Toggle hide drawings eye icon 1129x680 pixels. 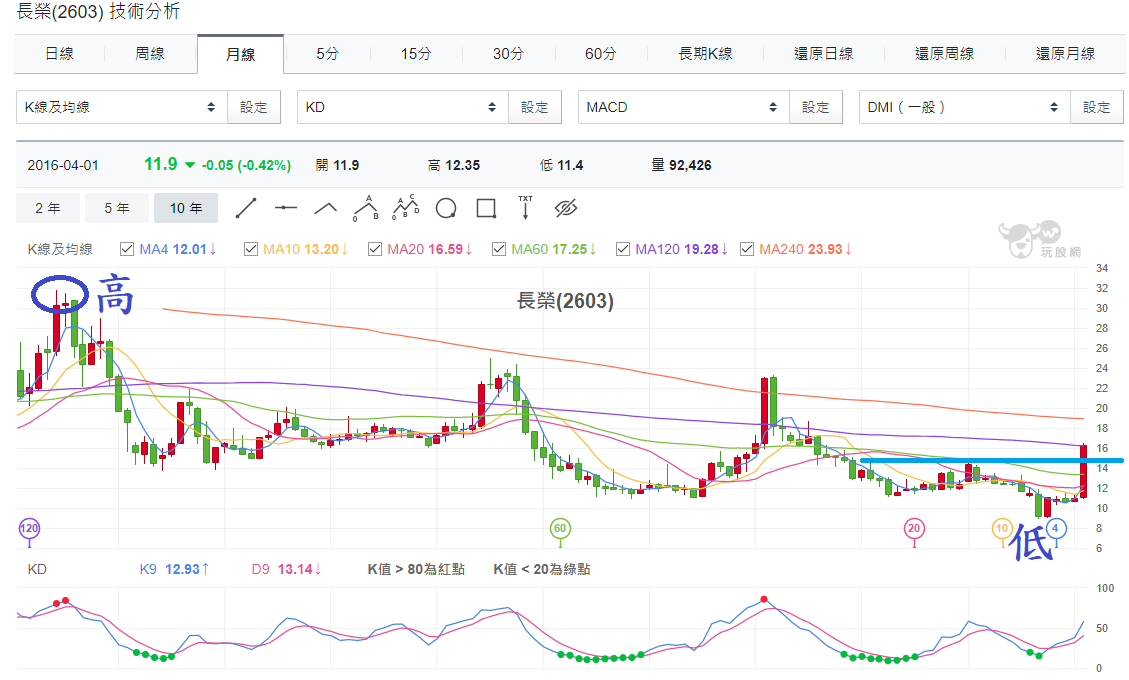coord(566,208)
